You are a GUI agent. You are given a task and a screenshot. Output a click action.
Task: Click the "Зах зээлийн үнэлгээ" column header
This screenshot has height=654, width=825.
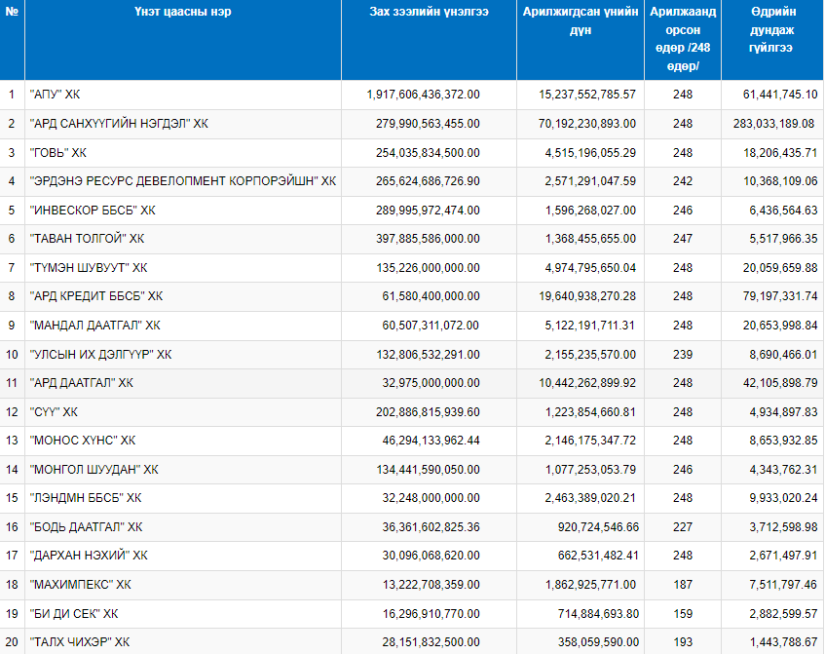coord(429,12)
